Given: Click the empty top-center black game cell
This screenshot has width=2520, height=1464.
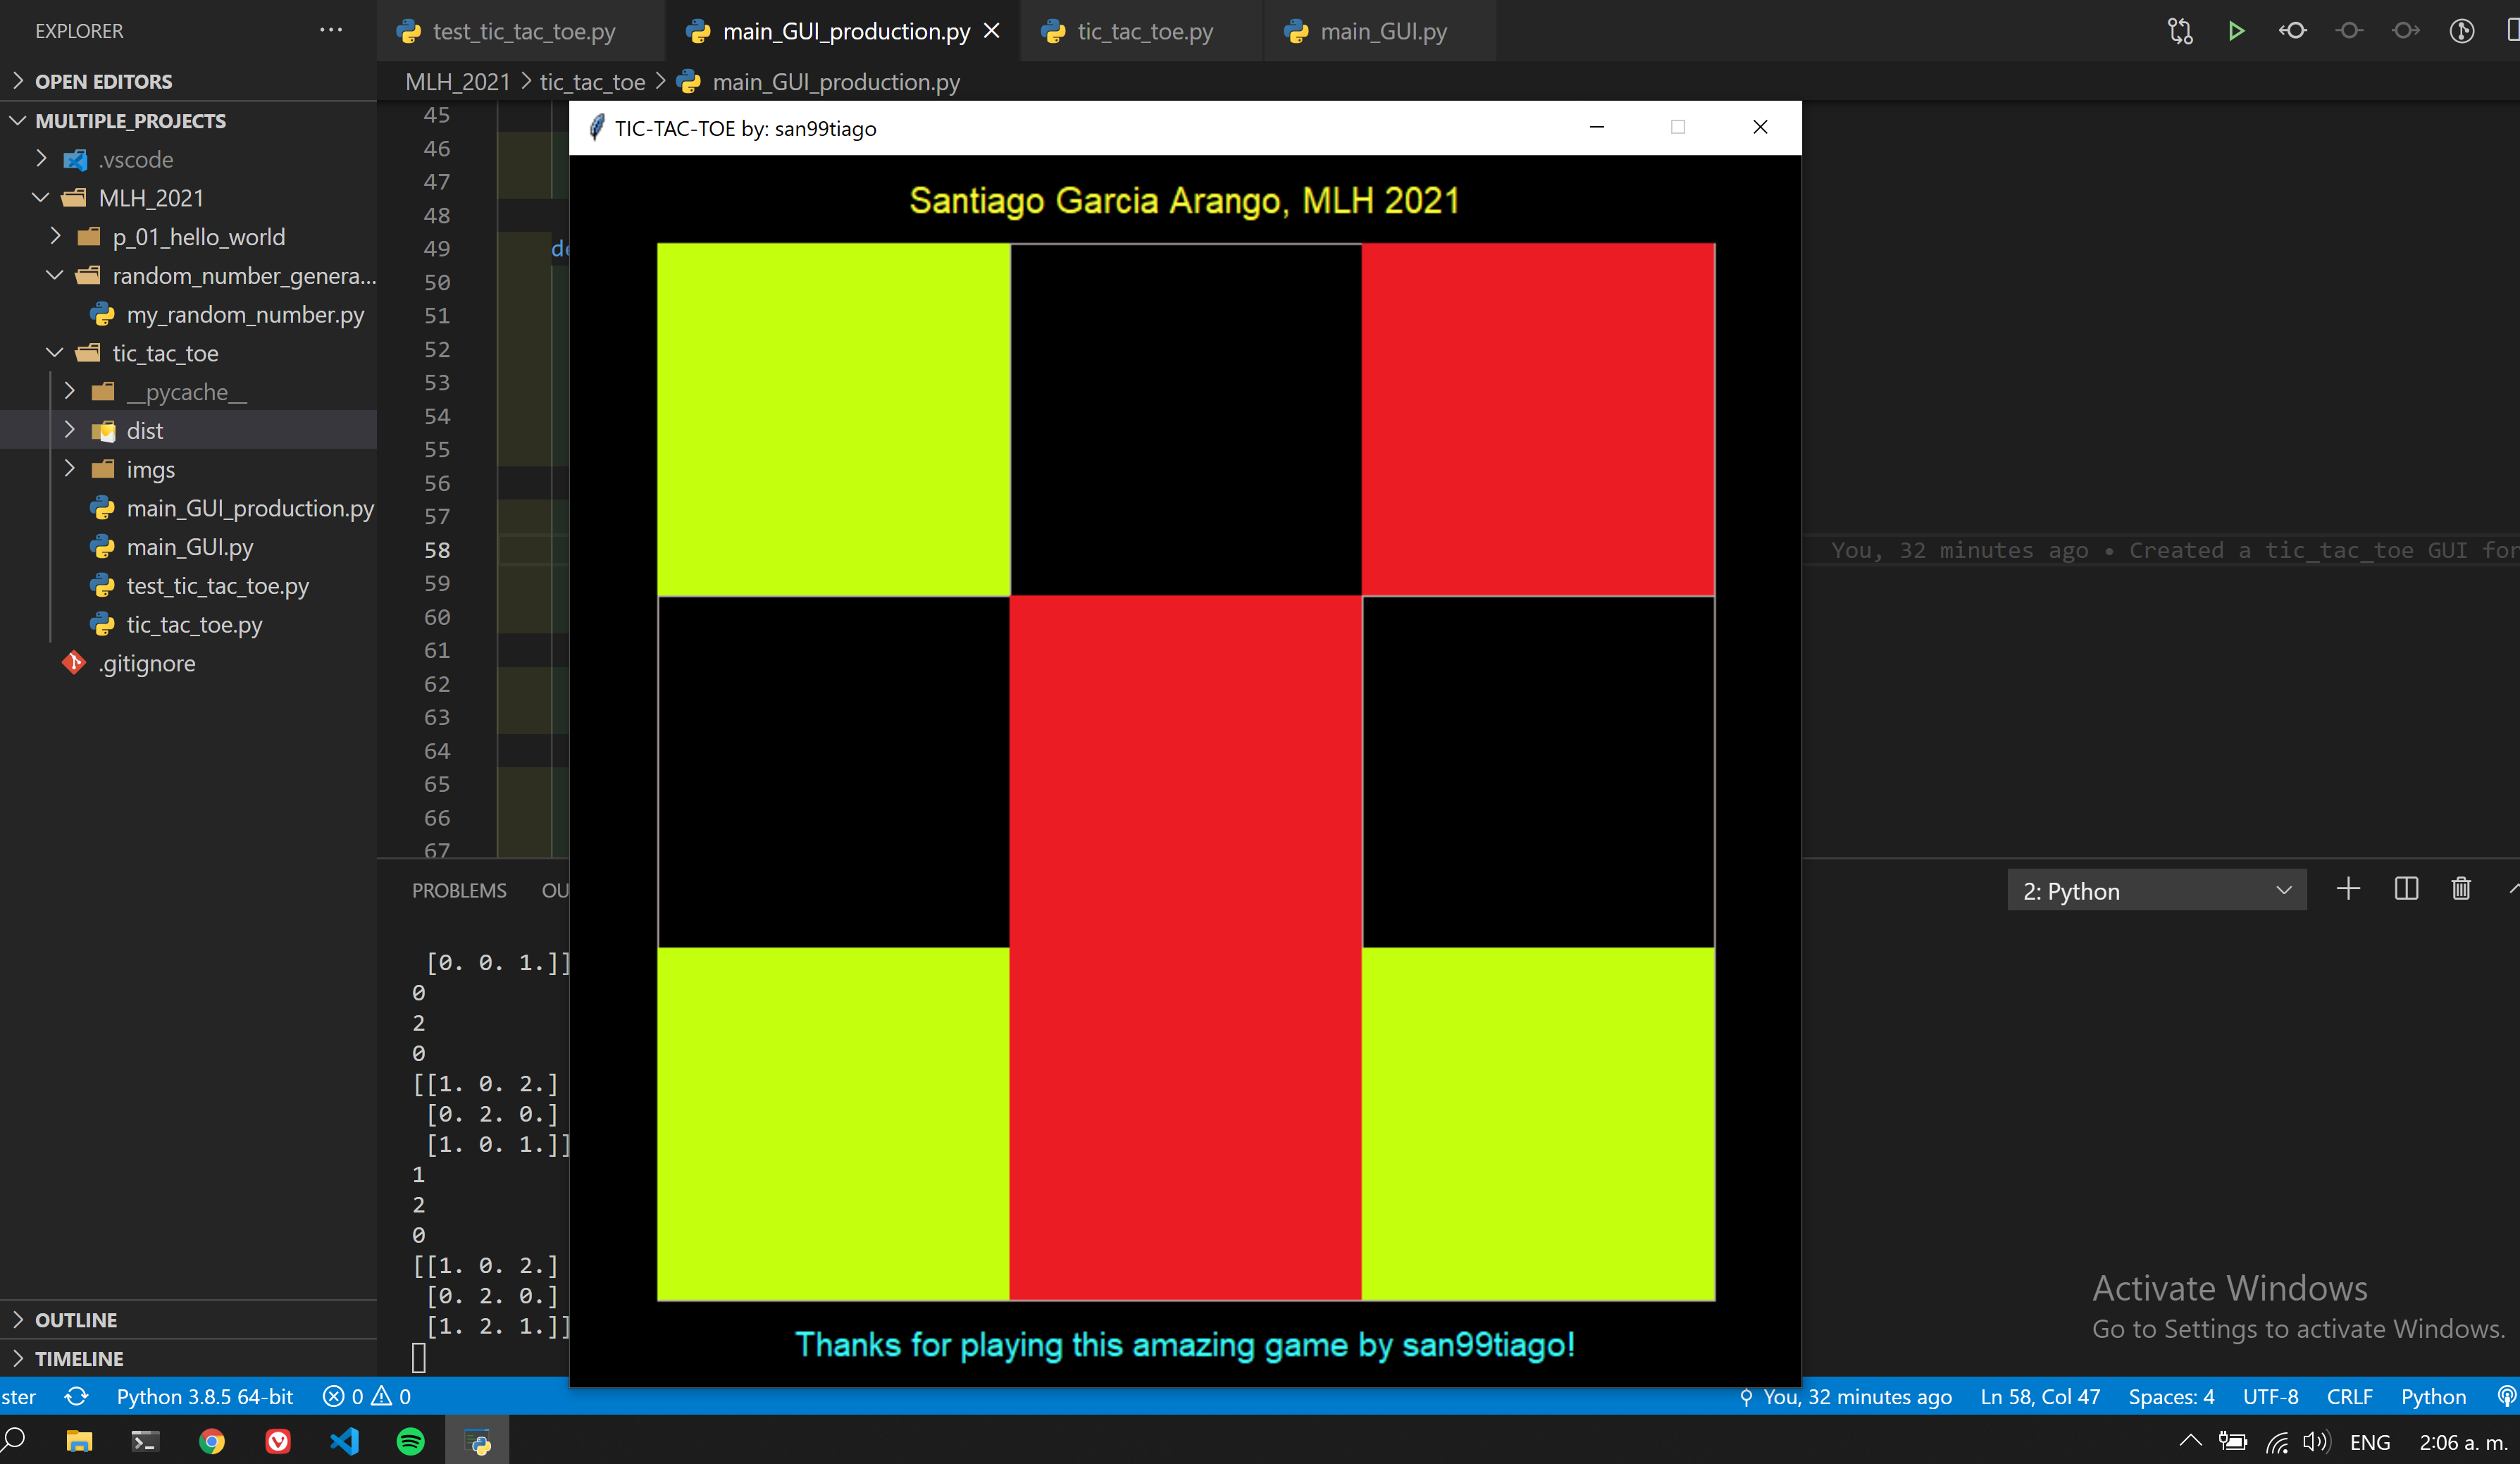Looking at the screenshot, I should [1185, 419].
